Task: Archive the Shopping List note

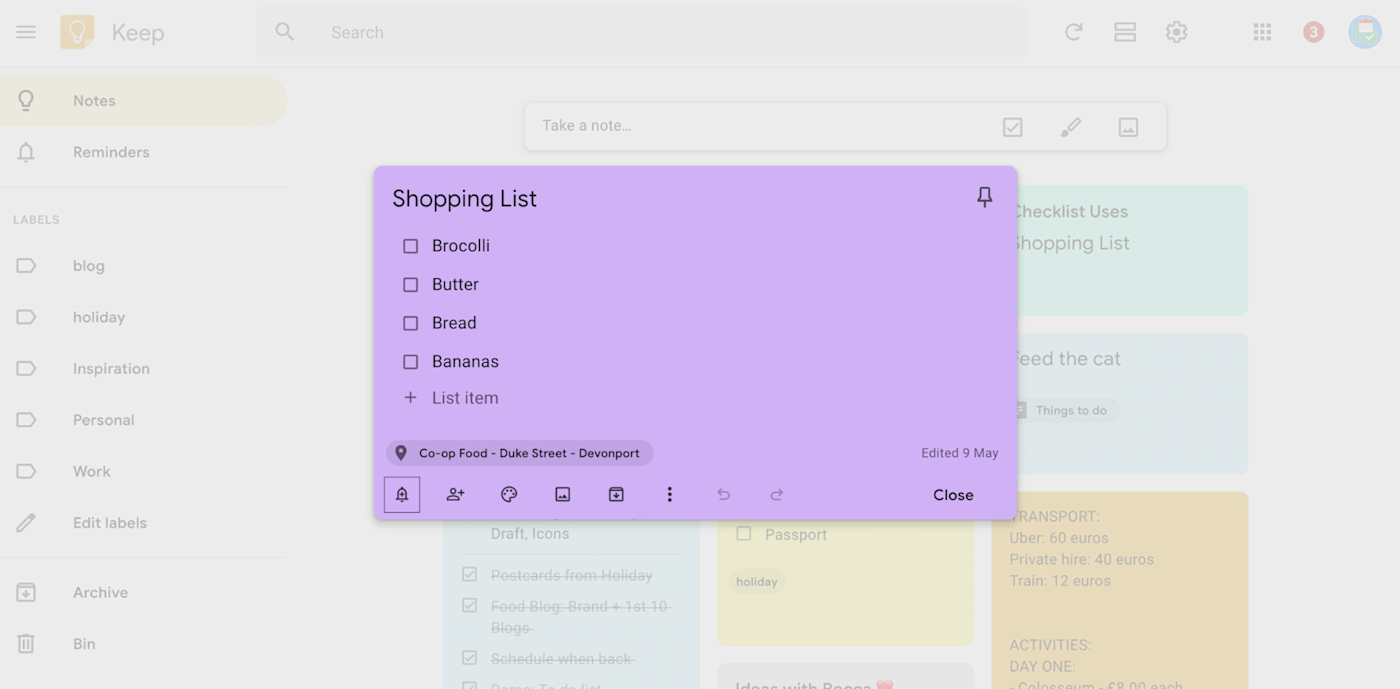Action: pos(616,495)
